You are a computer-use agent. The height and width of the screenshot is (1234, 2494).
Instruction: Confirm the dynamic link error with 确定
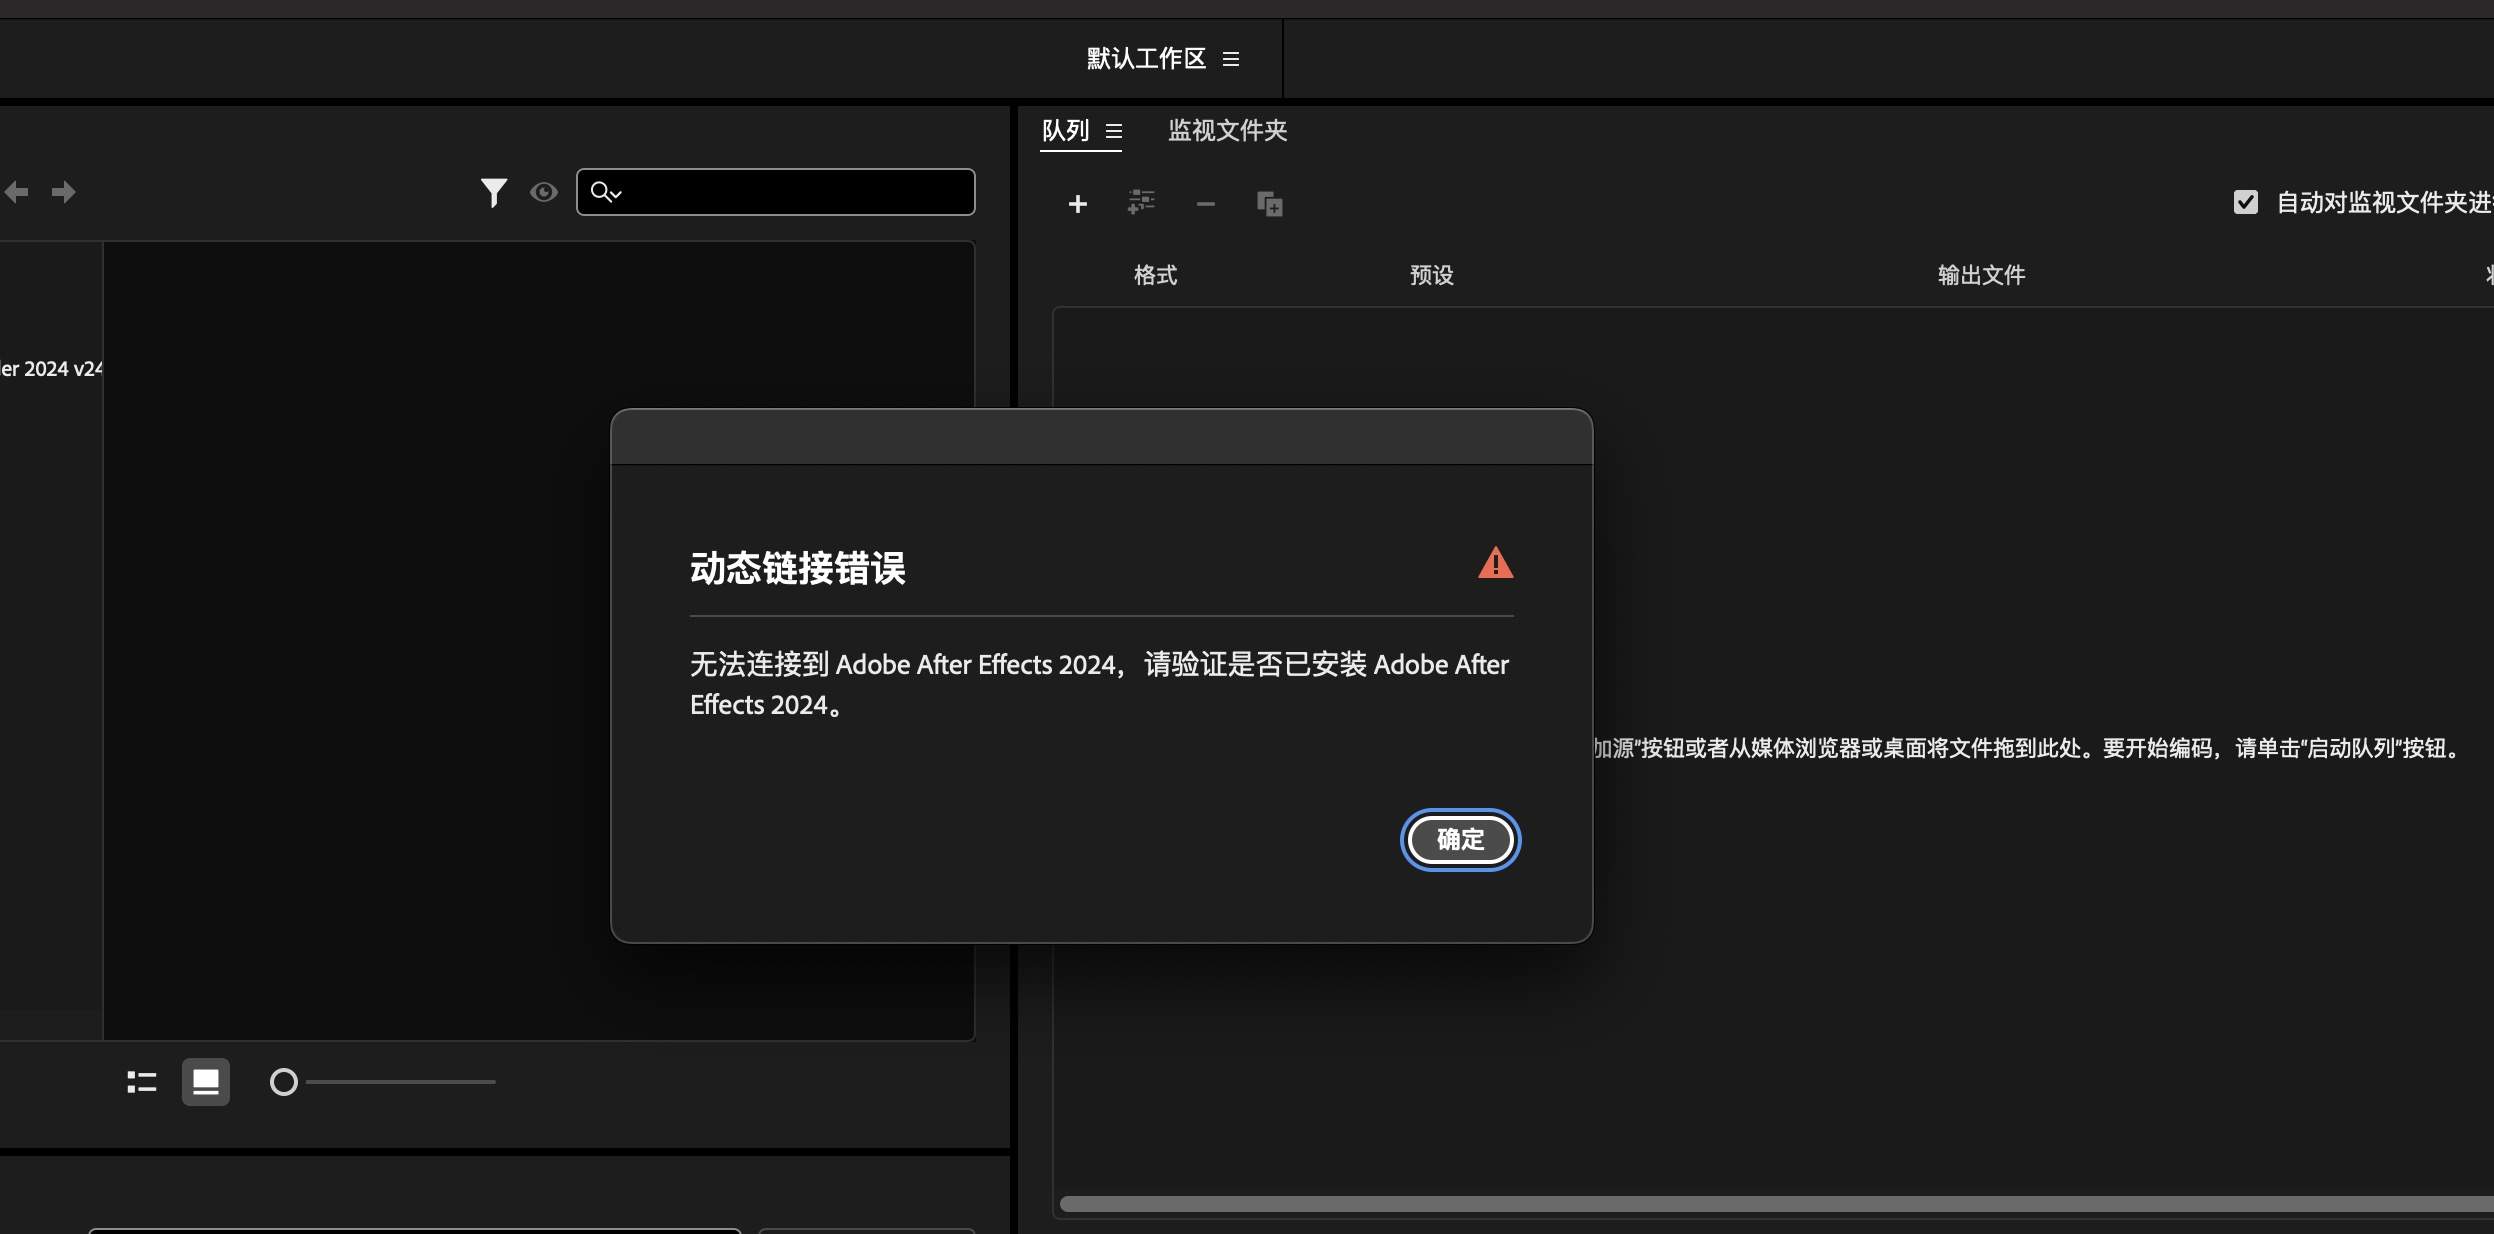click(1459, 840)
